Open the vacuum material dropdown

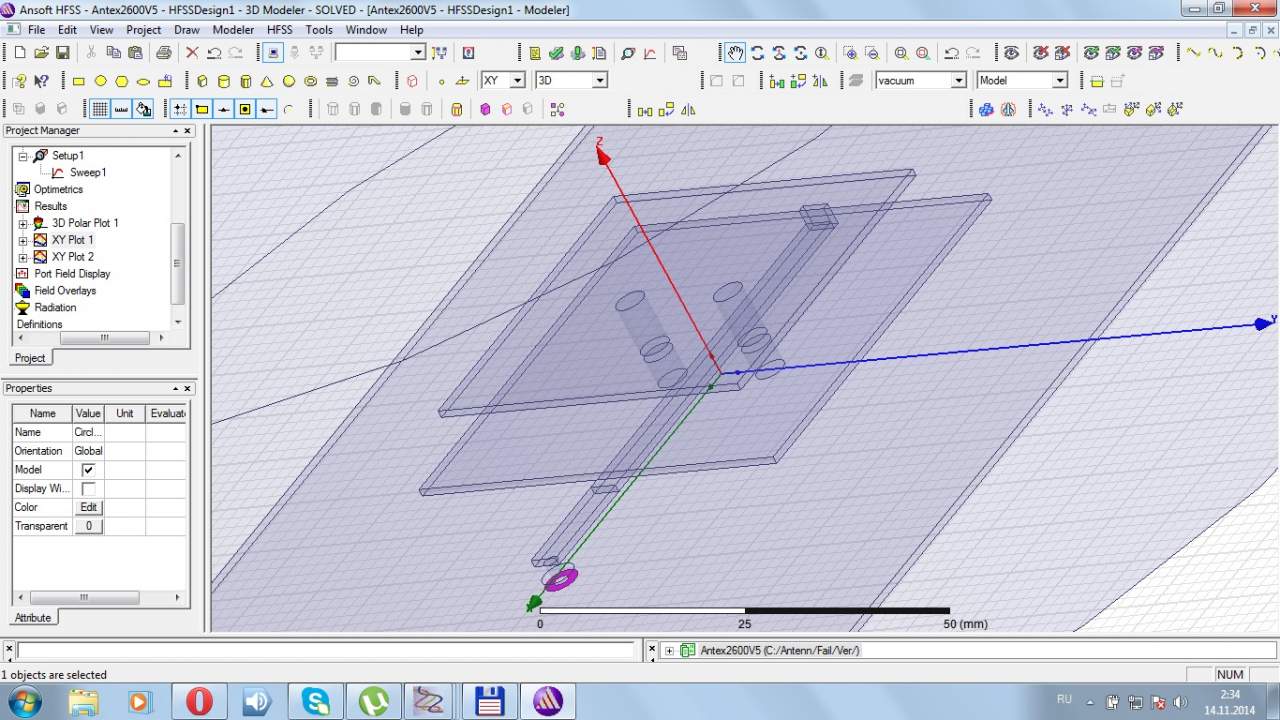(957, 80)
